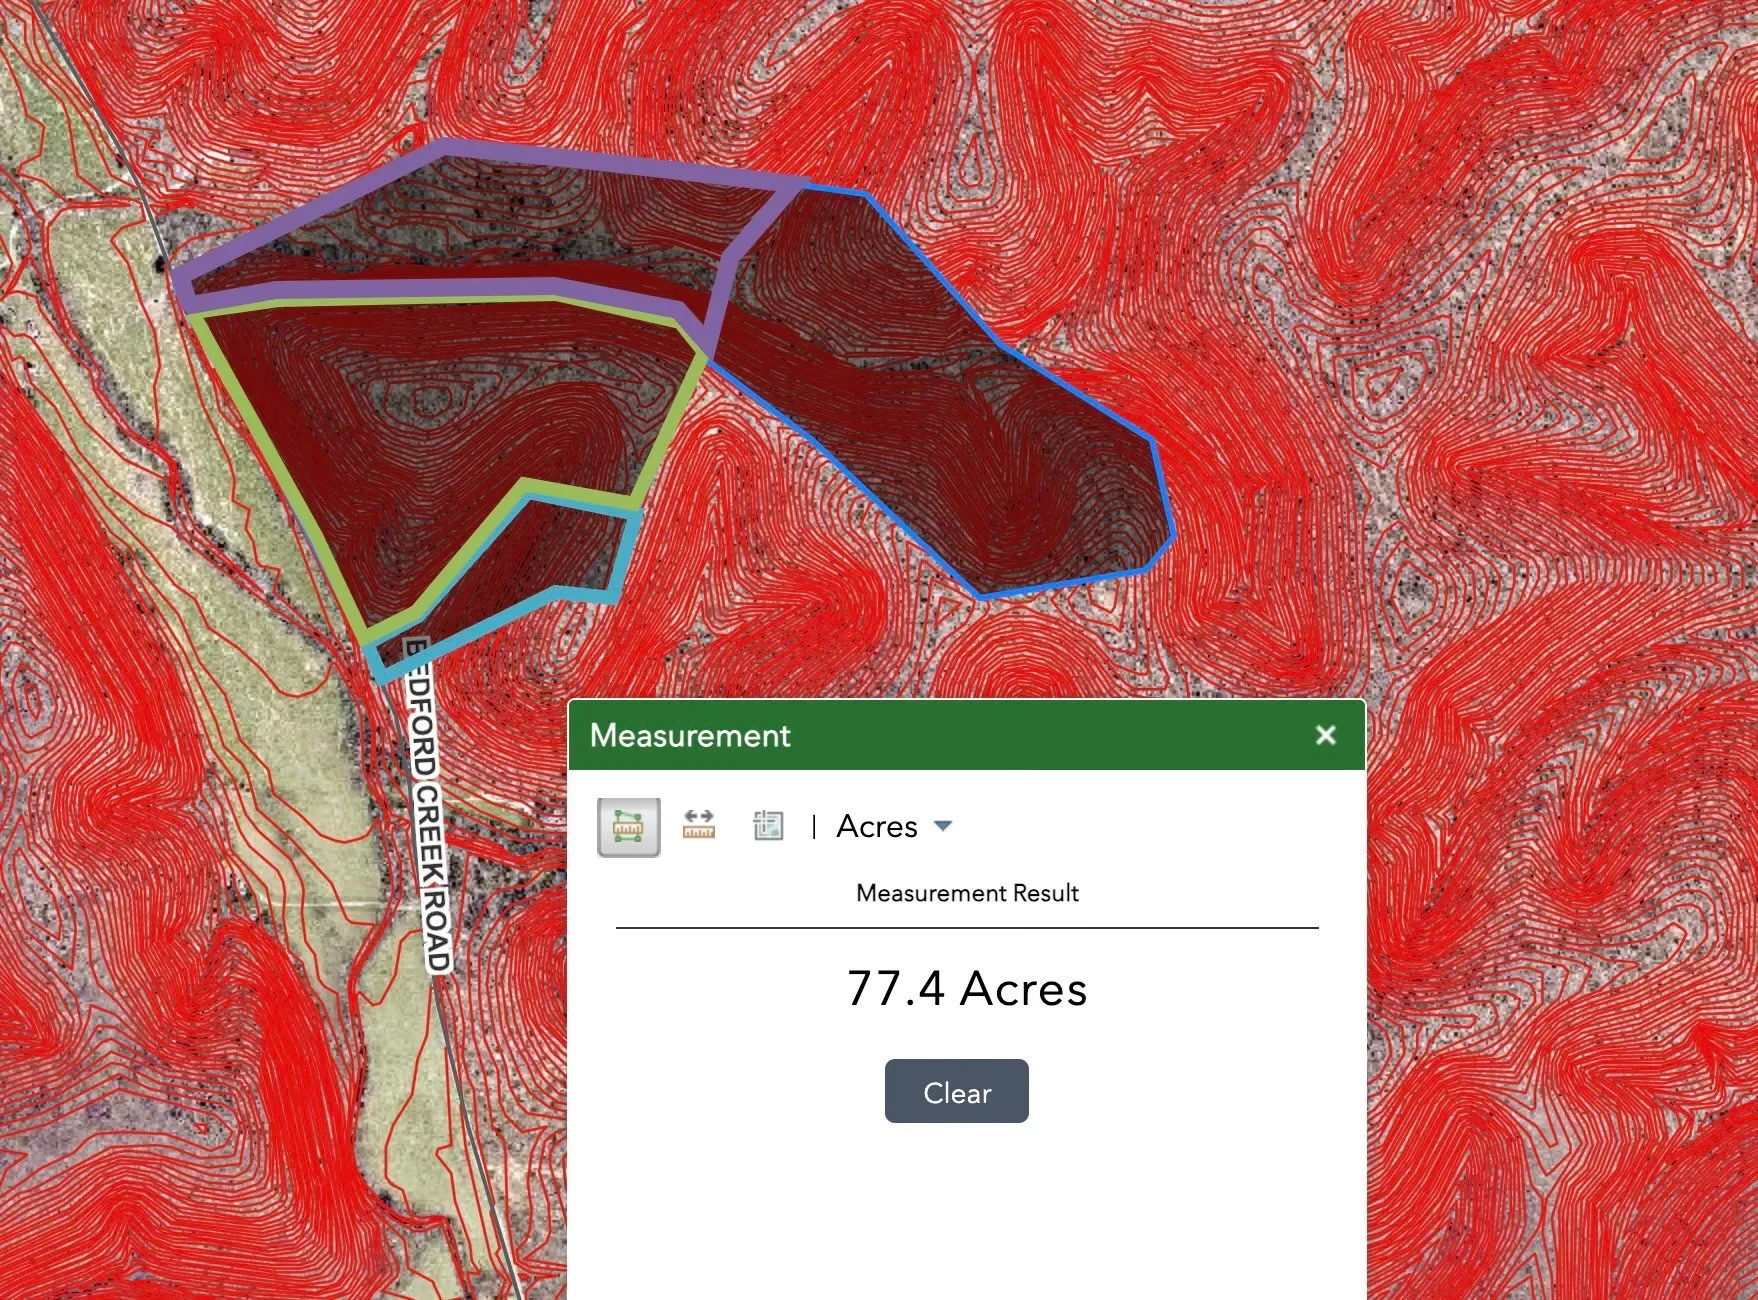This screenshot has height=1300, width=1758.
Task: Switch to the Distance measurement ruler tool
Action: 698,826
